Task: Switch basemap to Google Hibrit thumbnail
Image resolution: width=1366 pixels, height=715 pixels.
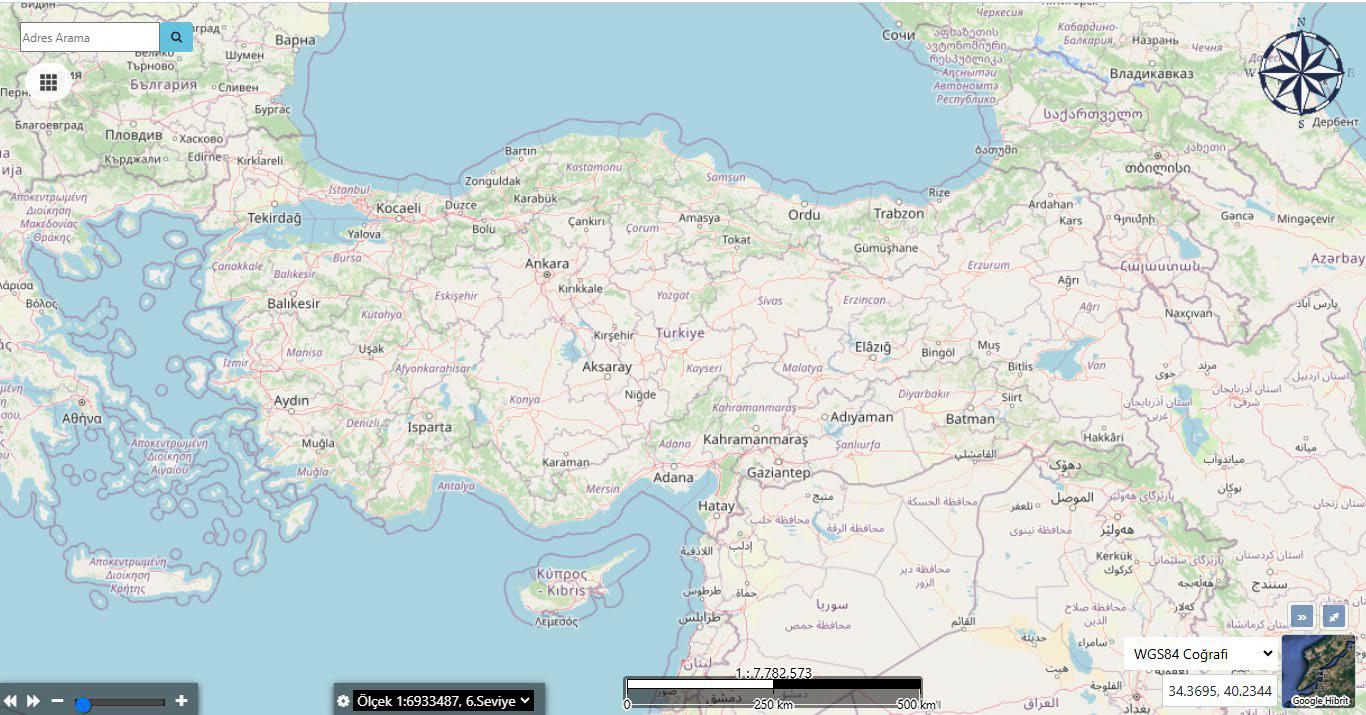Action: pyautogui.click(x=1318, y=672)
